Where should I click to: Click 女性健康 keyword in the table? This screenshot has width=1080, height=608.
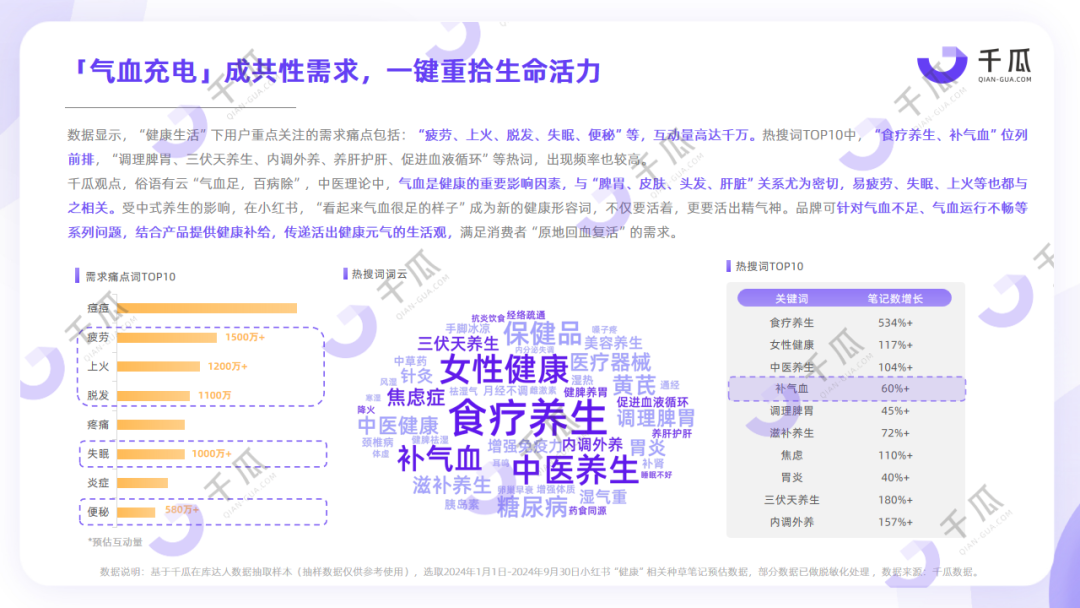click(x=791, y=345)
